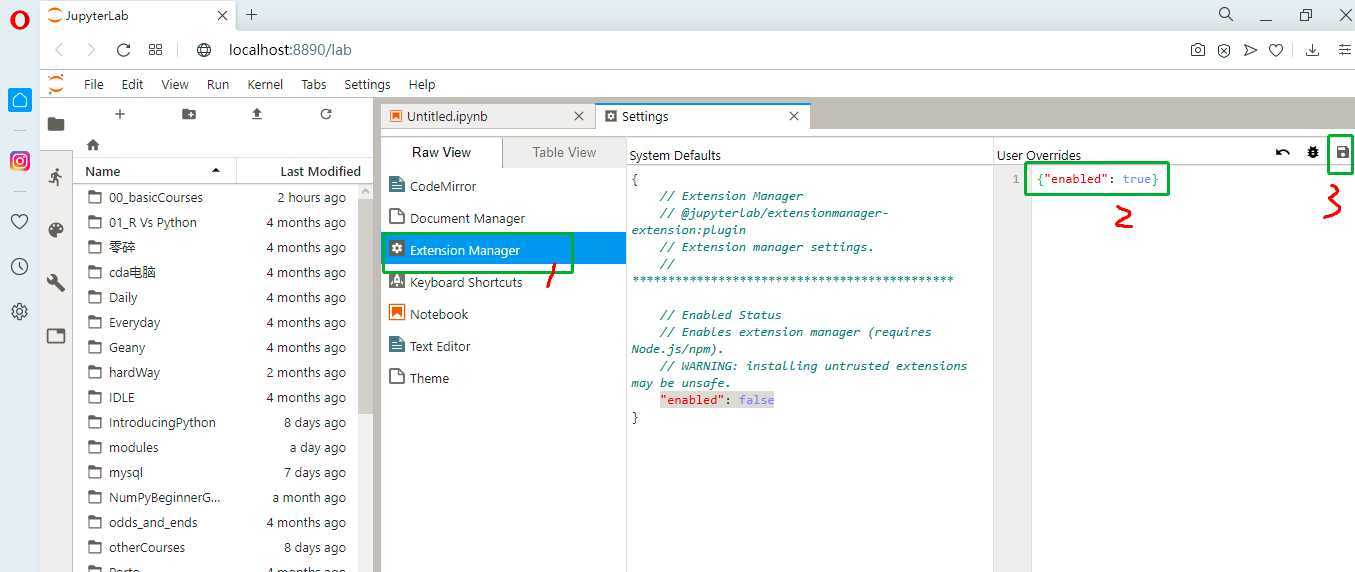This screenshot has width=1355, height=572.
Task: Open the Open Tabs sidebar icon
Action: tap(56, 336)
